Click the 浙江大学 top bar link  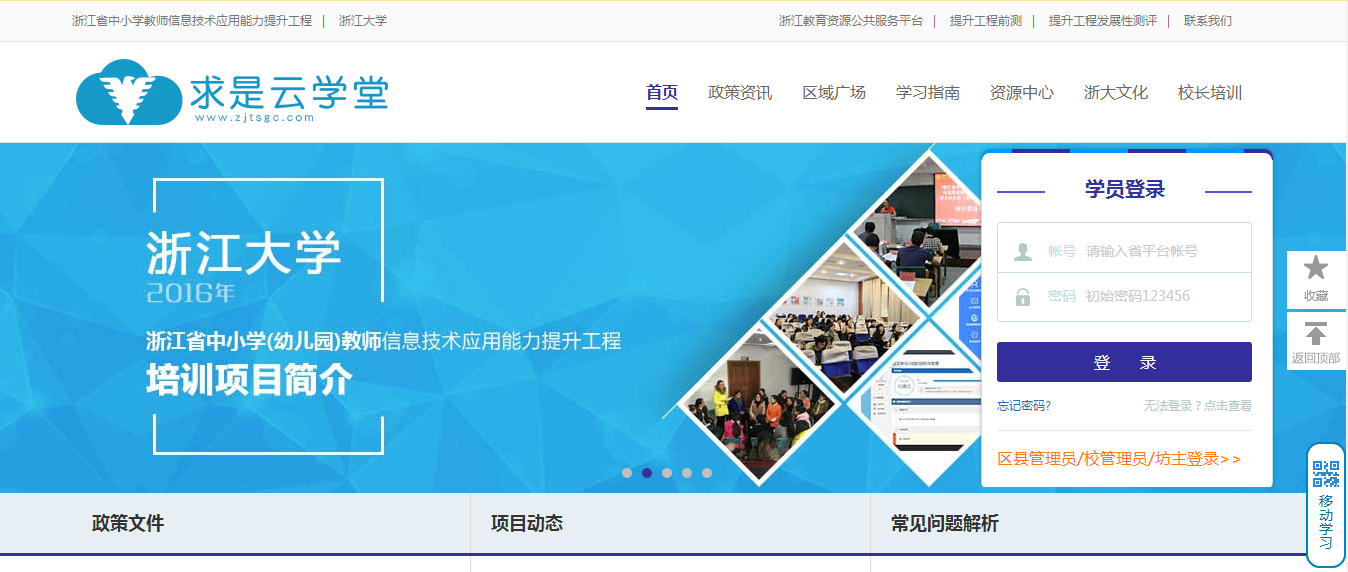click(363, 20)
